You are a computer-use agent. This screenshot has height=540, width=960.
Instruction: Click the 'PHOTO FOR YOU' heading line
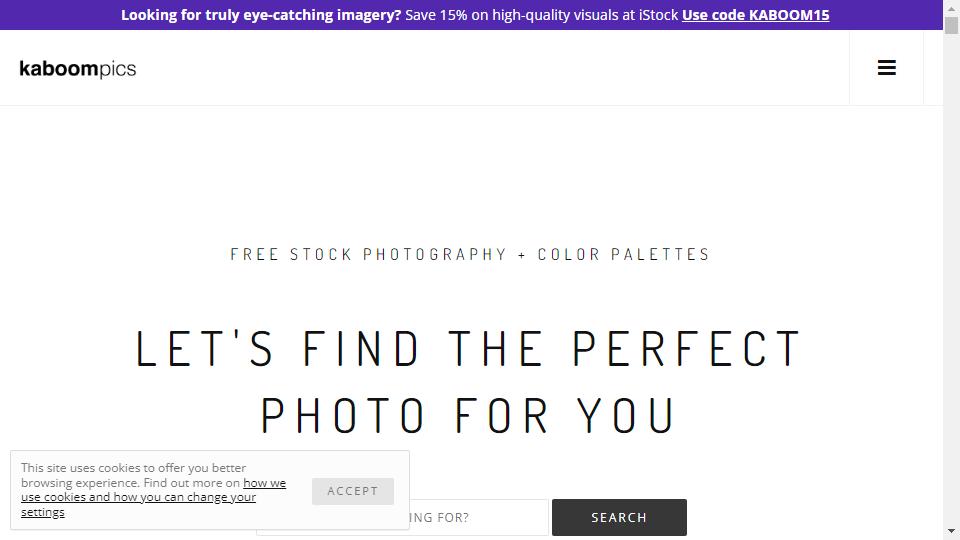click(x=468, y=416)
